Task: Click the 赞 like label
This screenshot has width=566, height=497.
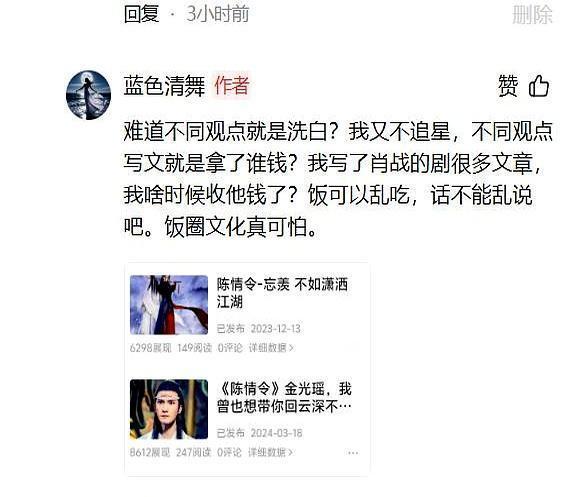Action: pos(508,86)
